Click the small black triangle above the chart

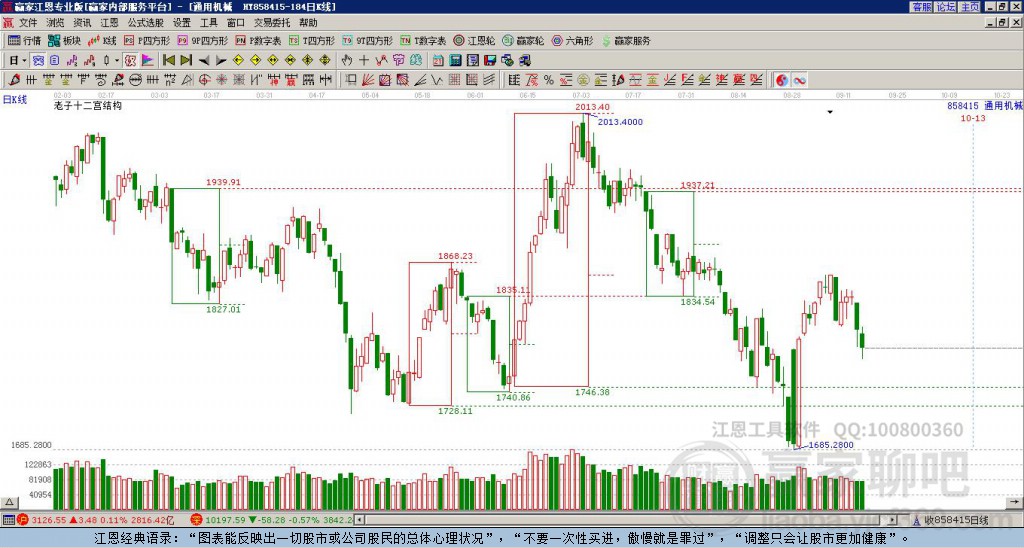pyautogui.click(x=830, y=112)
